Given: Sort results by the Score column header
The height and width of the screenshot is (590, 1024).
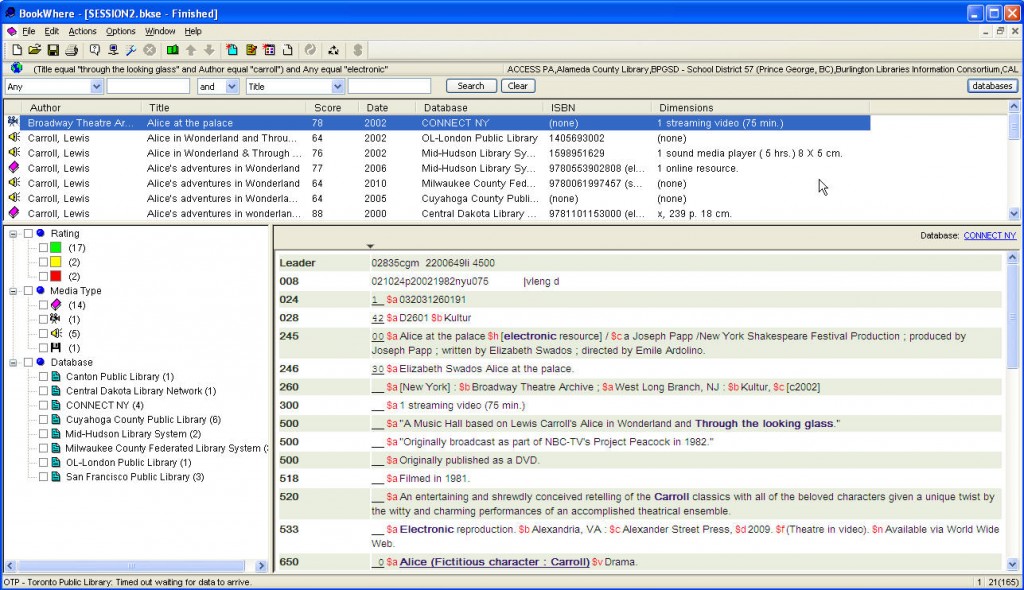Looking at the screenshot, I should click(x=332, y=108).
